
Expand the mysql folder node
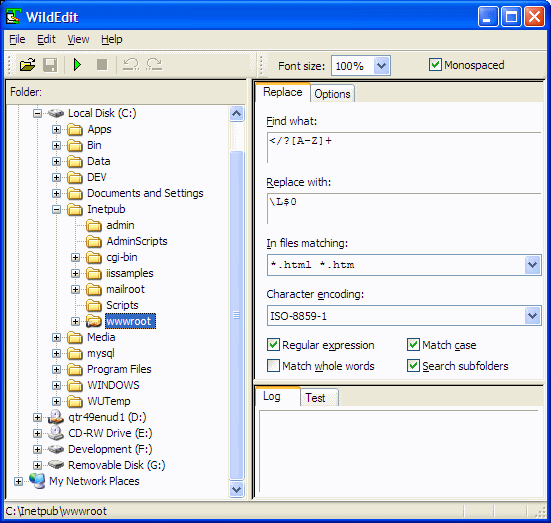point(56,353)
